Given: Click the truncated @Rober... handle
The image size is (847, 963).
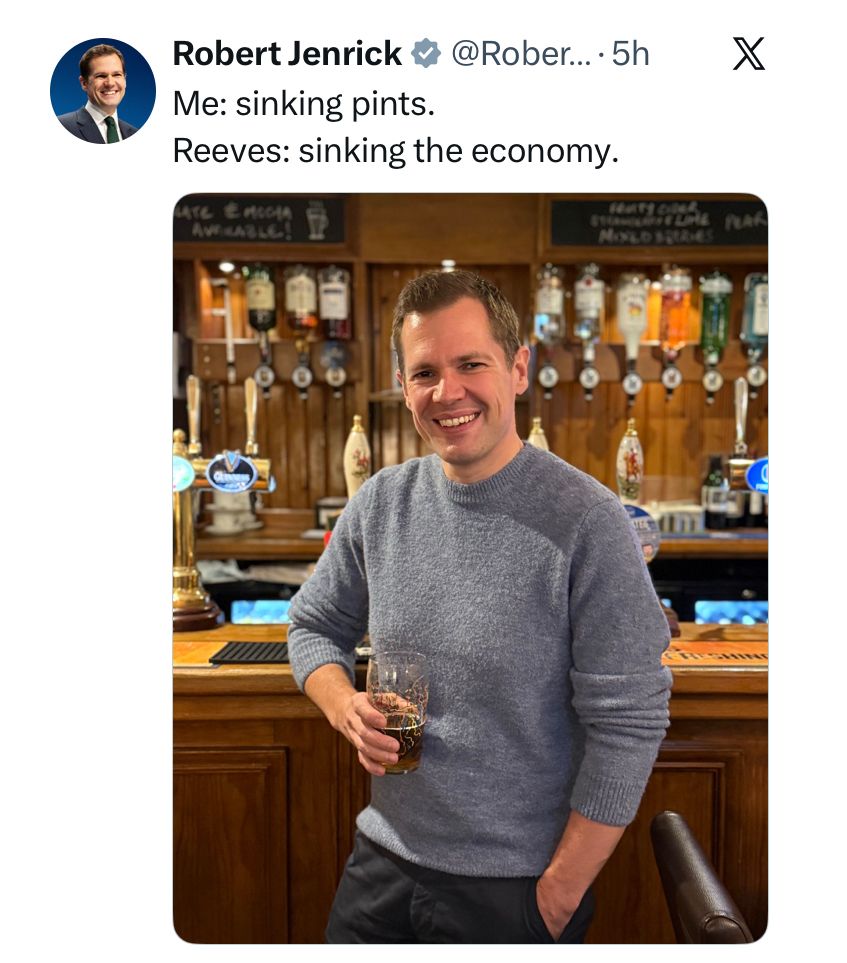Looking at the screenshot, I should (521, 53).
